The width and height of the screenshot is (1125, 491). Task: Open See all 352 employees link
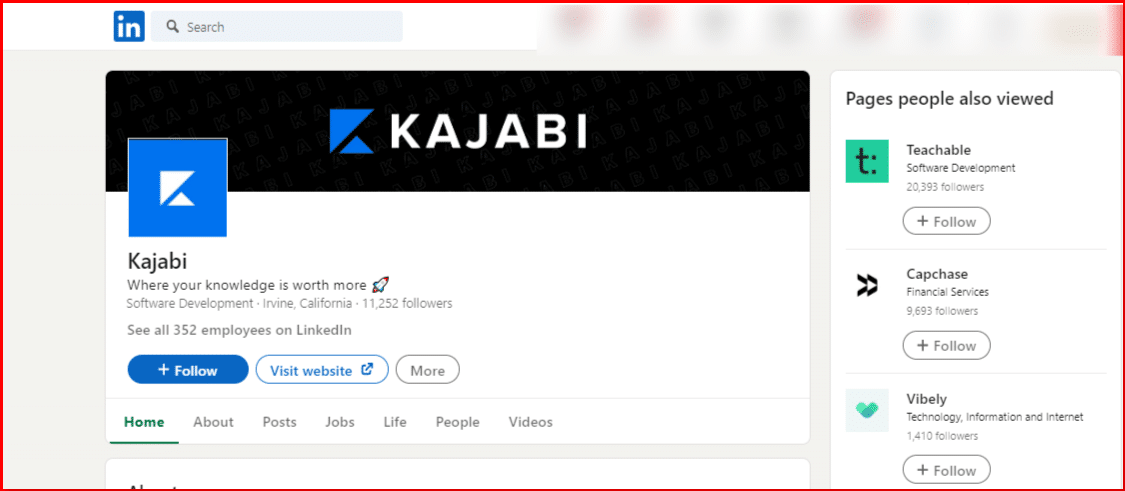tap(239, 330)
